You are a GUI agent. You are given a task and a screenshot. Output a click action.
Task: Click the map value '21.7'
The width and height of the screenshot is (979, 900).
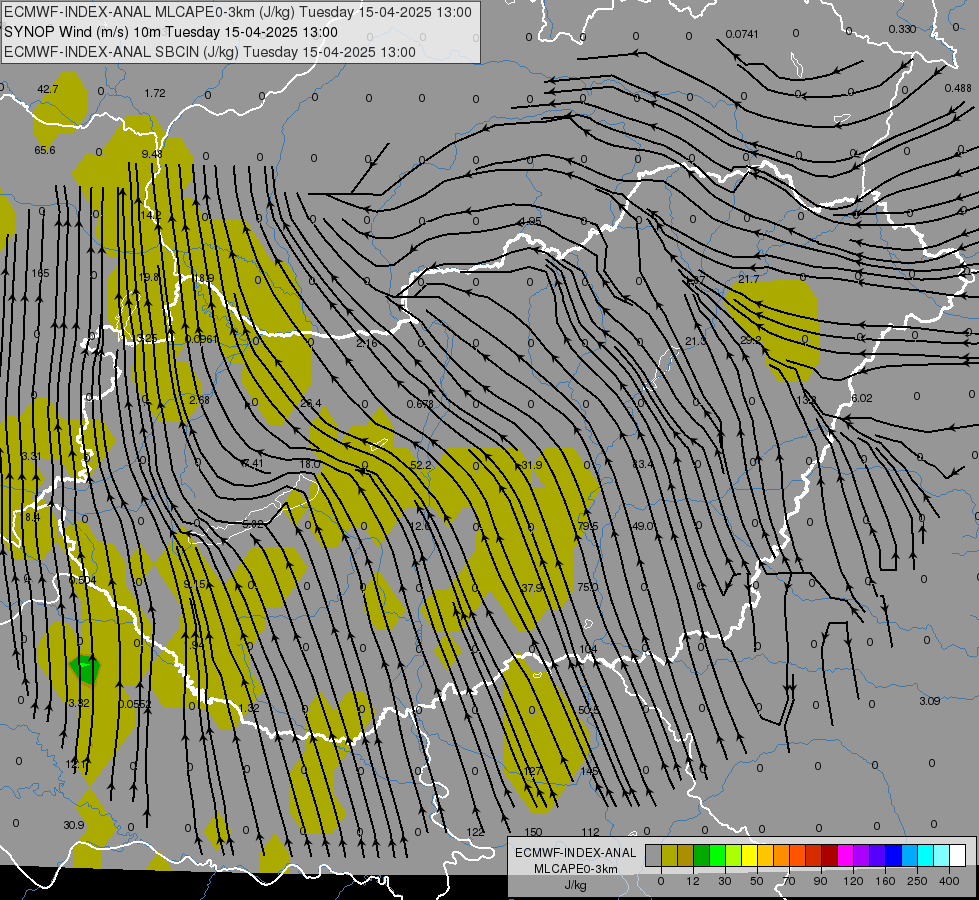(x=749, y=279)
